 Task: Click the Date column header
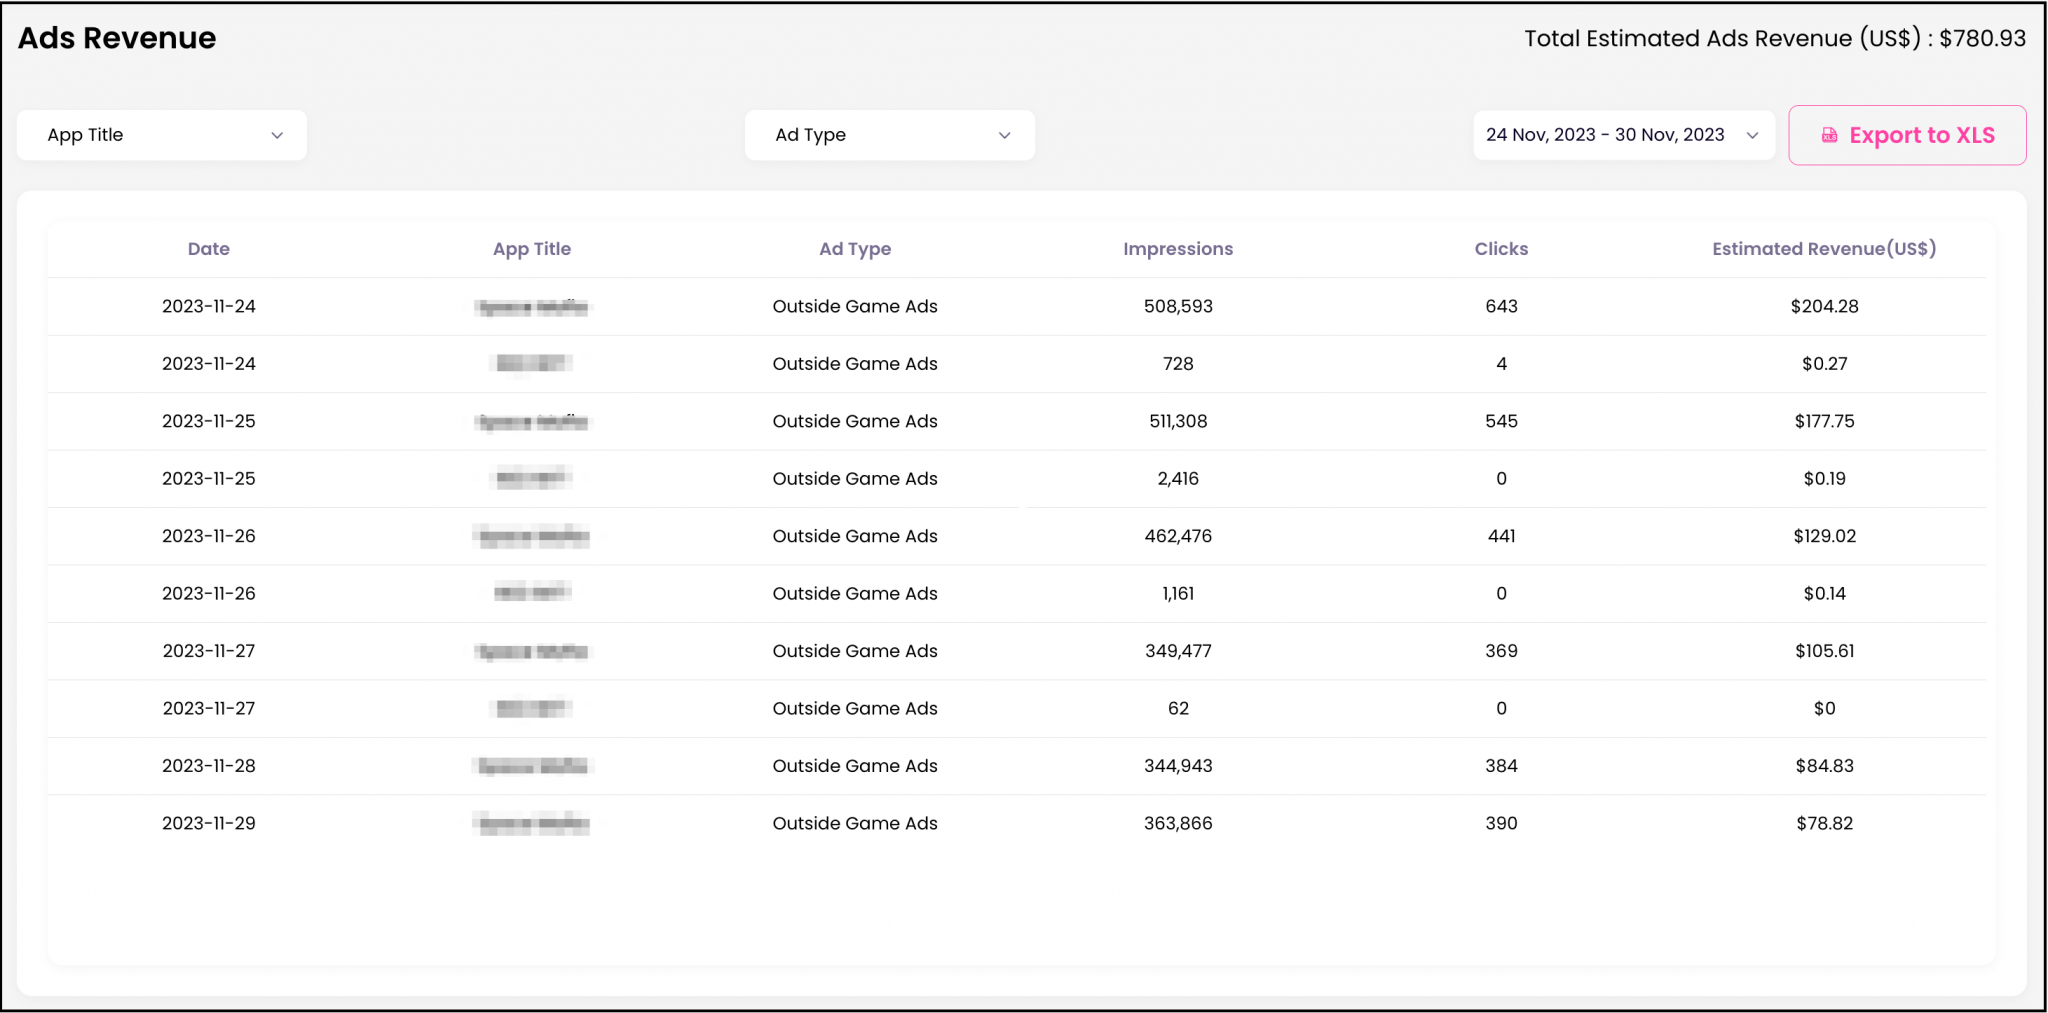coord(208,249)
